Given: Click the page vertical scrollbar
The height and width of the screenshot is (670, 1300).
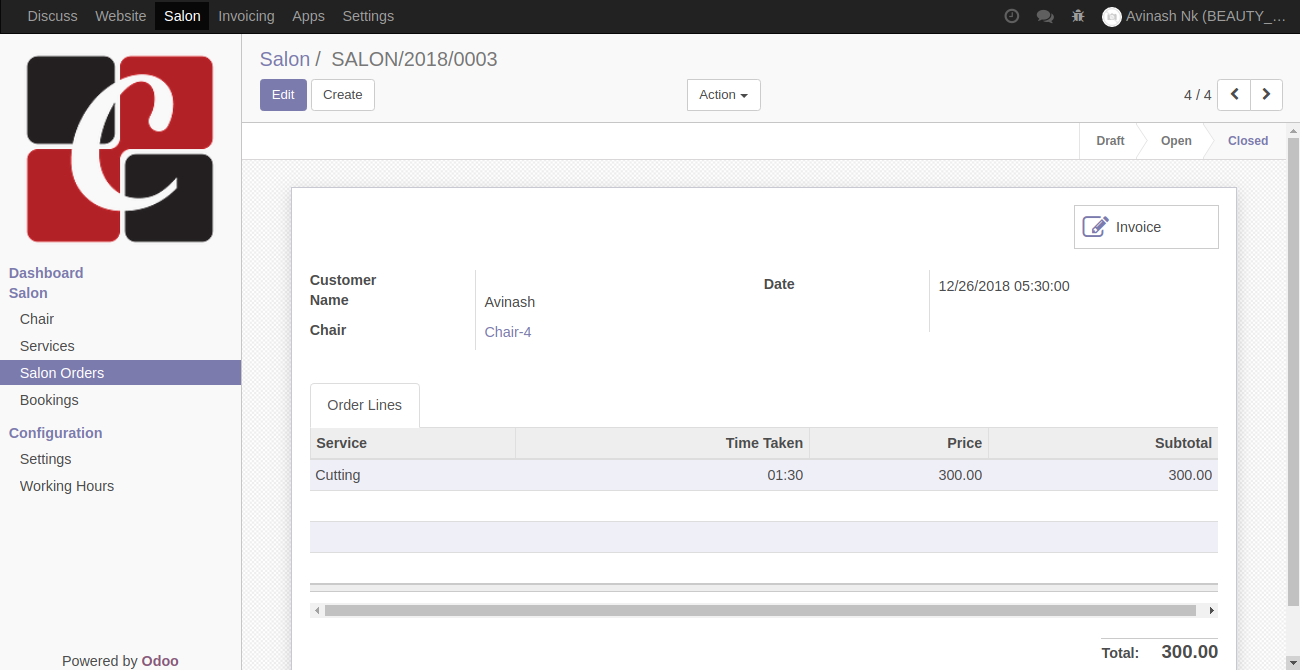Looking at the screenshot, I should [1293, 370].
